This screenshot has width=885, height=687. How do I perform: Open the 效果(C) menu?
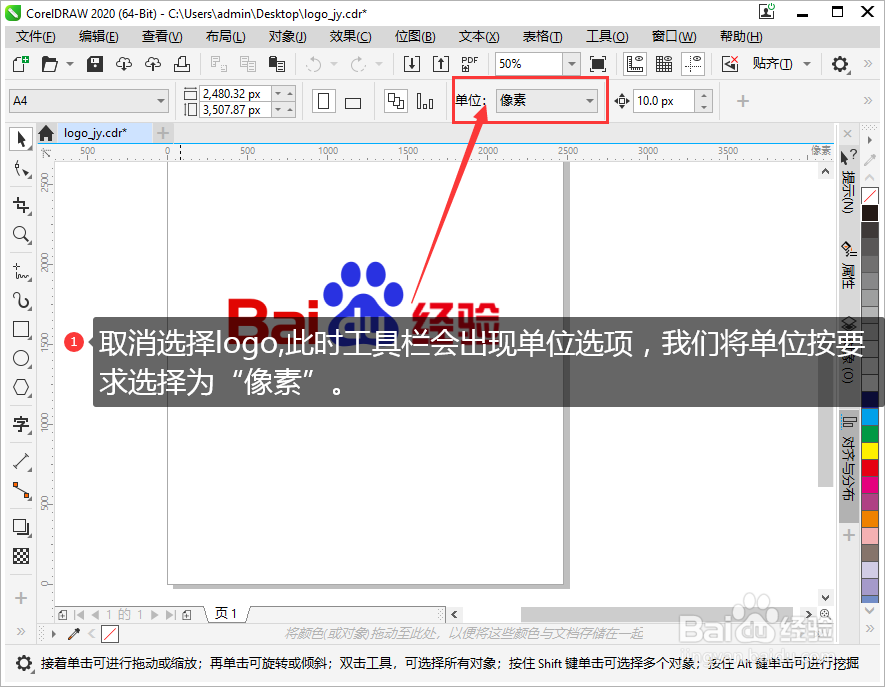(x=351, y=37)
